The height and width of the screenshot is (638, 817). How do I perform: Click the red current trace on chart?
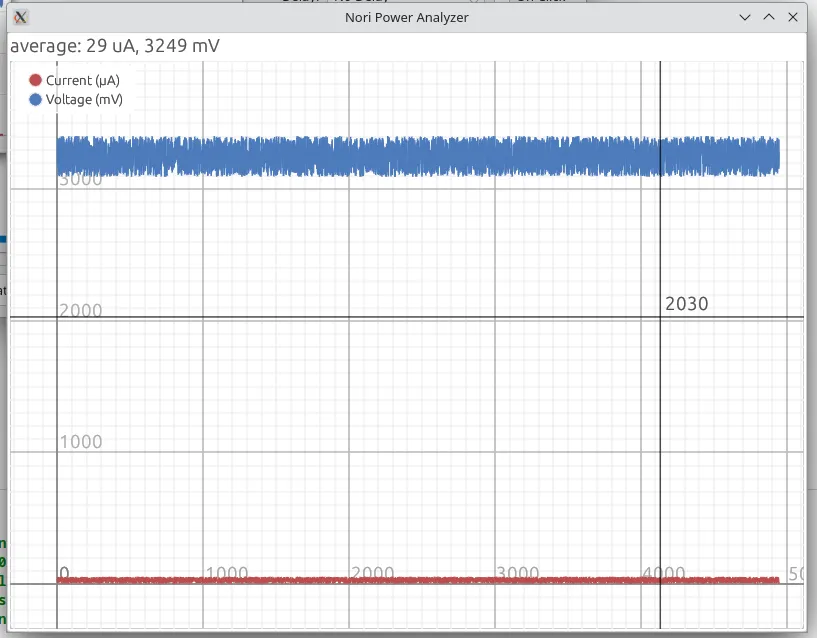400,580
